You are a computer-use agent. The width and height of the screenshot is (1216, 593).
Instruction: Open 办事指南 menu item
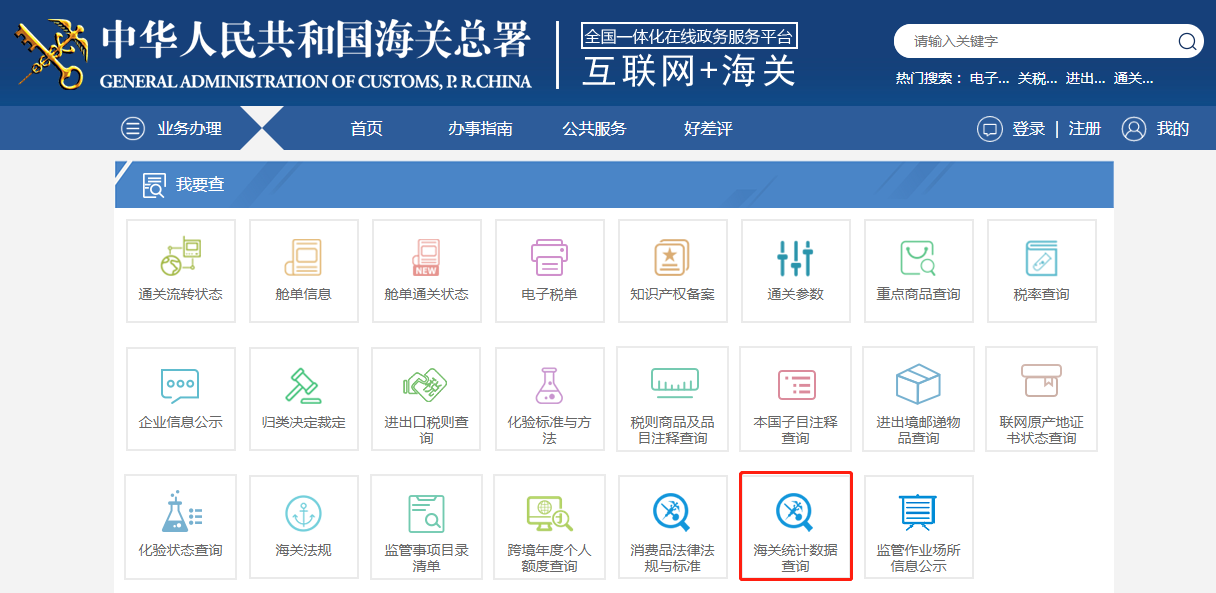[480, 128]
